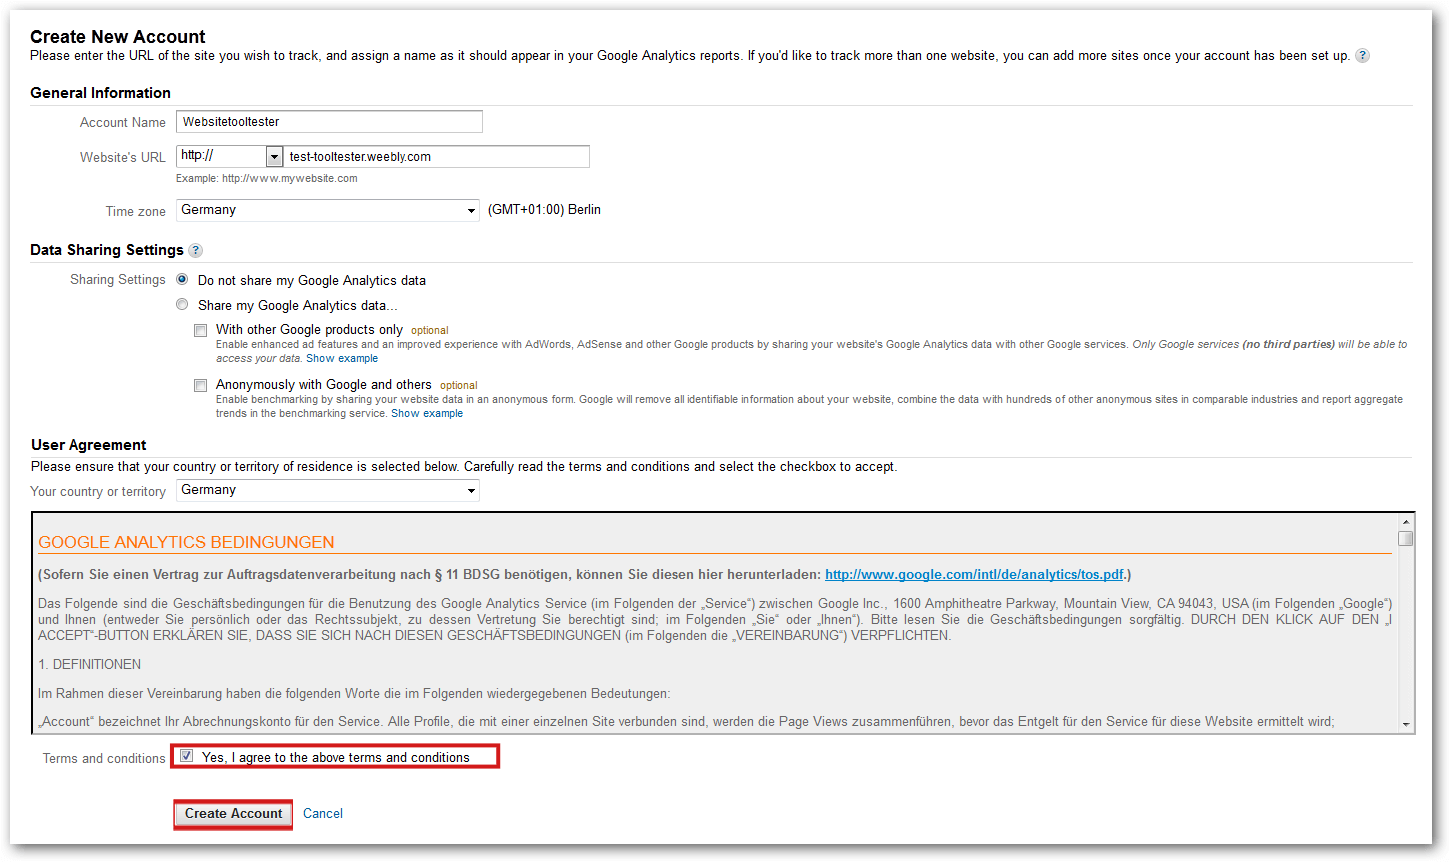Open 'Show example' for Google products sharing
Image resolution: width=1450 pixels, height=862 pixels.
click(x=342, y=358)
